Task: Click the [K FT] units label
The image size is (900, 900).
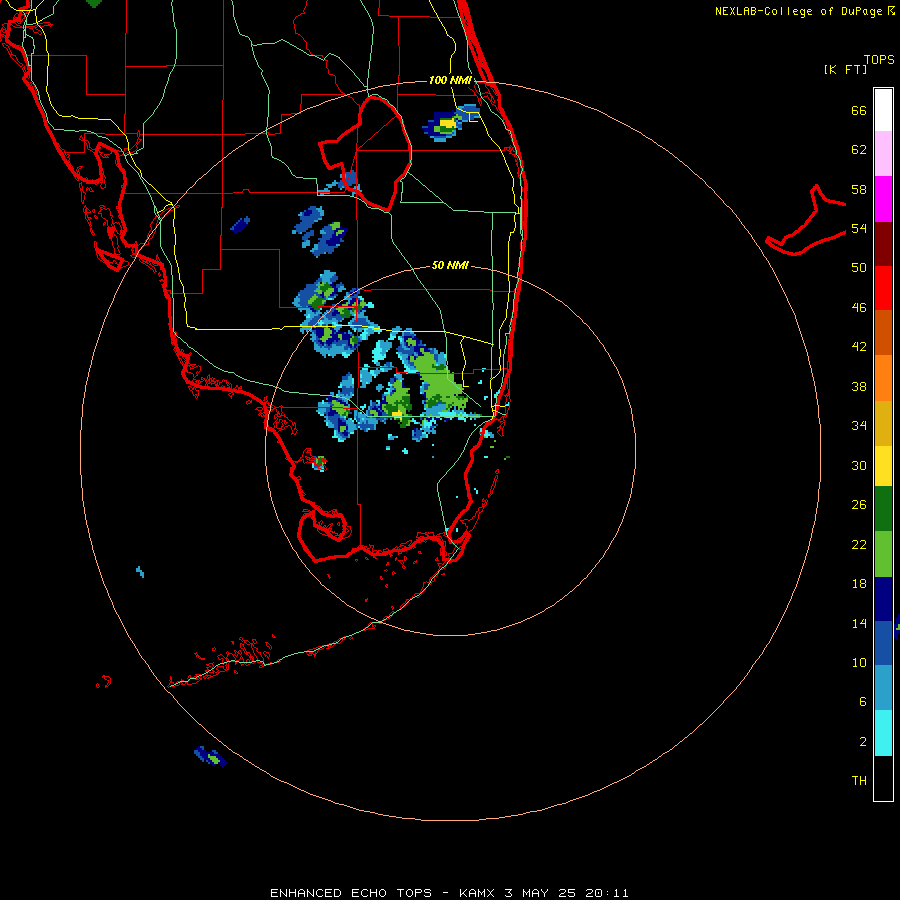Action: [x=845, y=69]
